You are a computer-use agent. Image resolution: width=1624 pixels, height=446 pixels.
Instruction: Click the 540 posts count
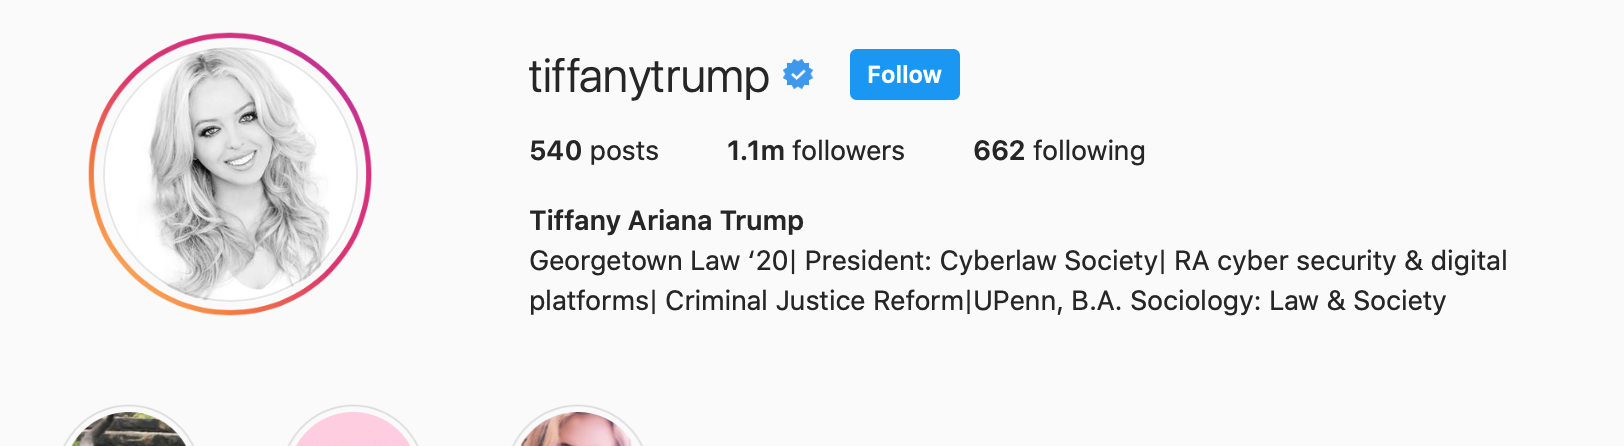tap(594, 151)
